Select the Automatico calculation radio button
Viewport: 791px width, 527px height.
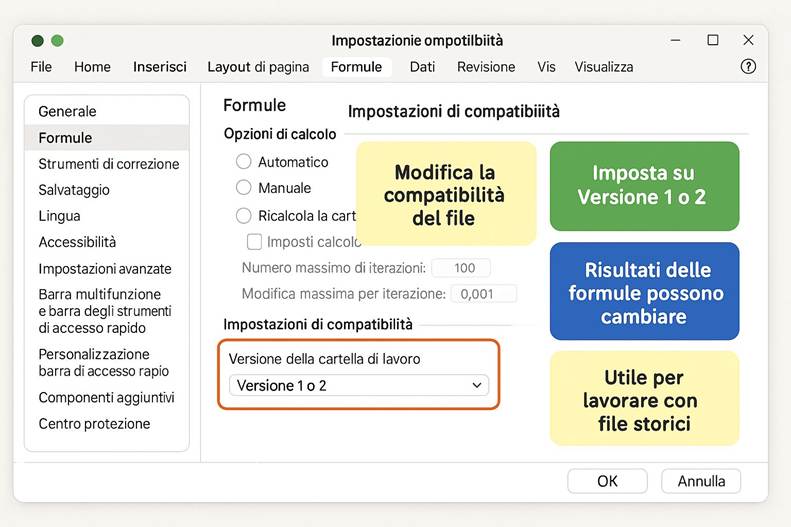(243, 162)
